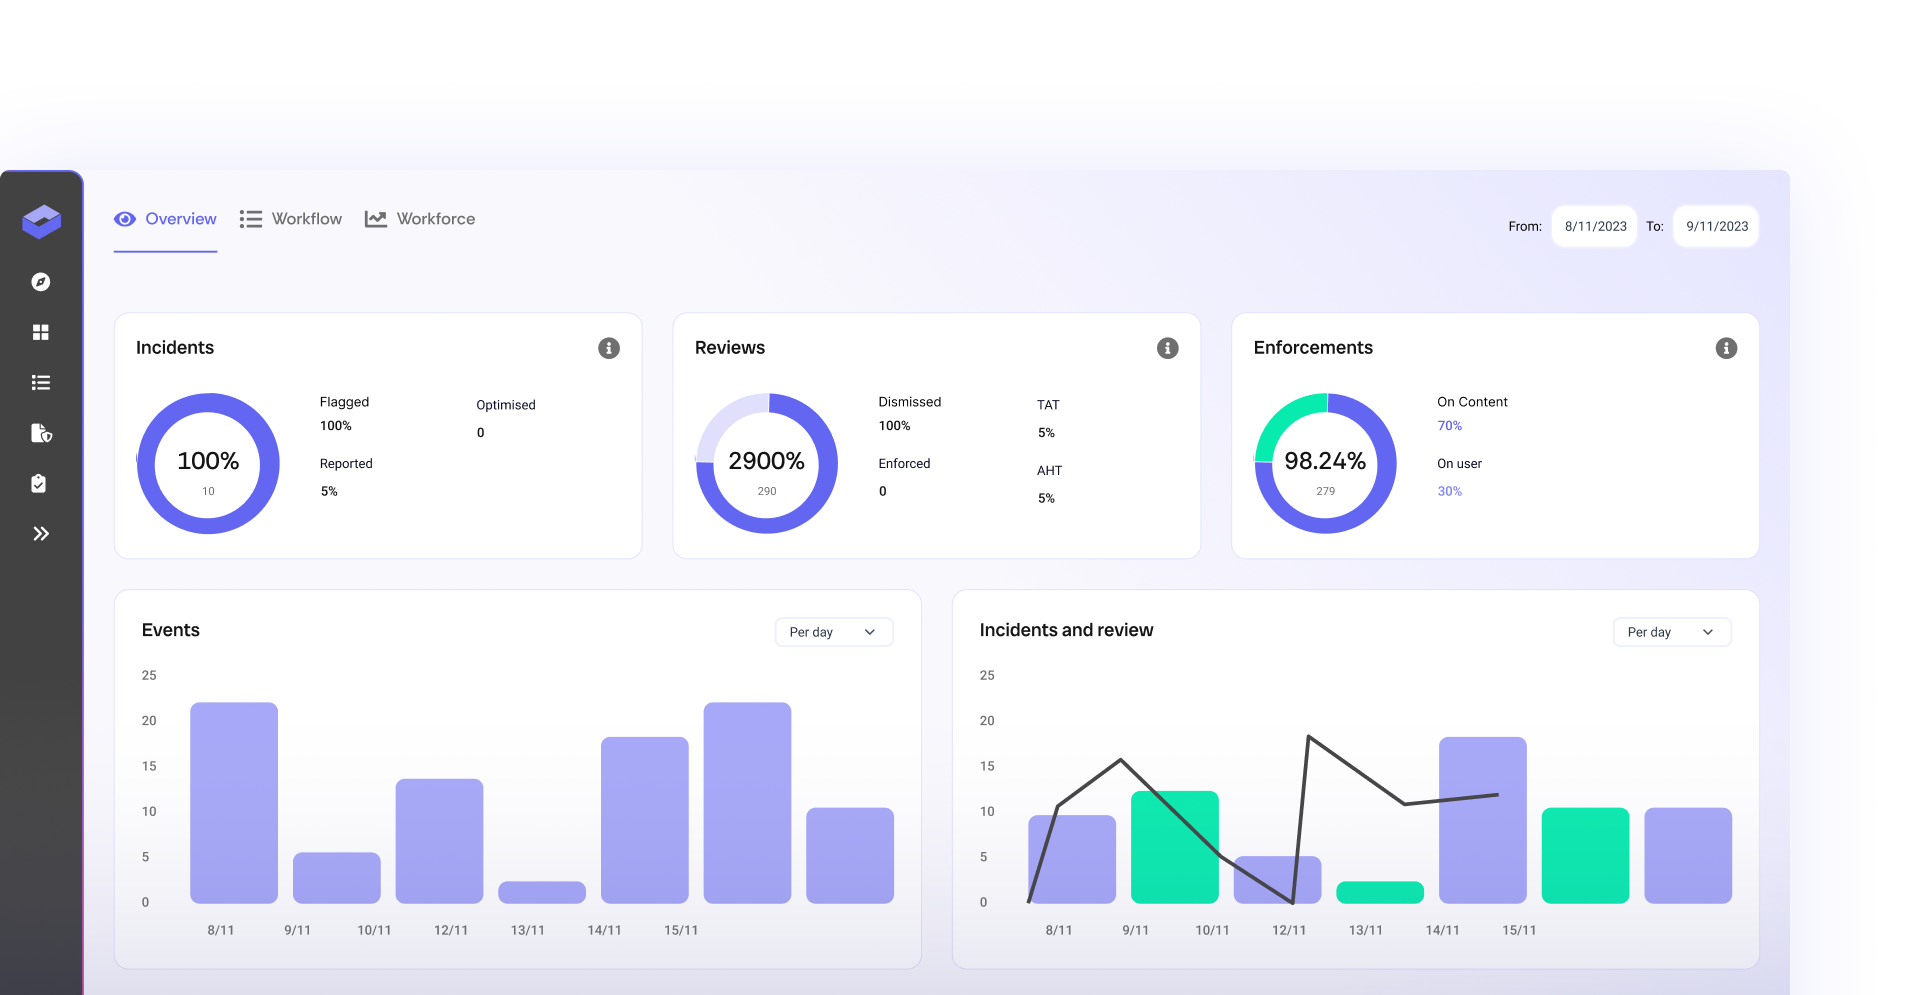Screen dimensions: 1920x995
Task: Show info for Incidents card
Action: click(x=608, y=348)
